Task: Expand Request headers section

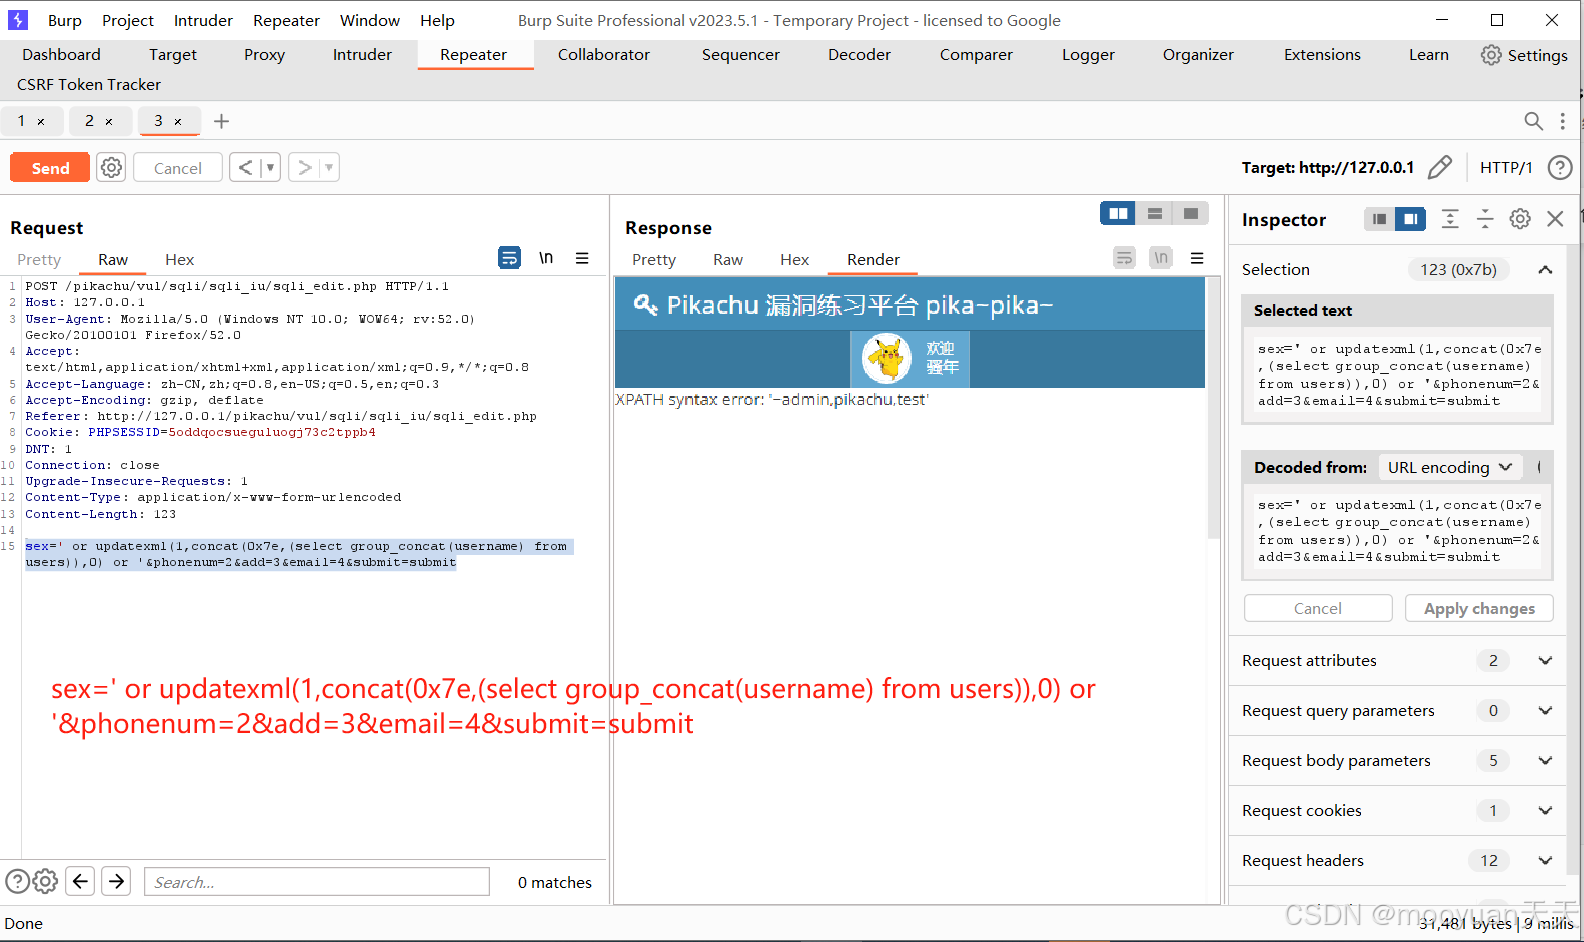Action: point(1545,860)
